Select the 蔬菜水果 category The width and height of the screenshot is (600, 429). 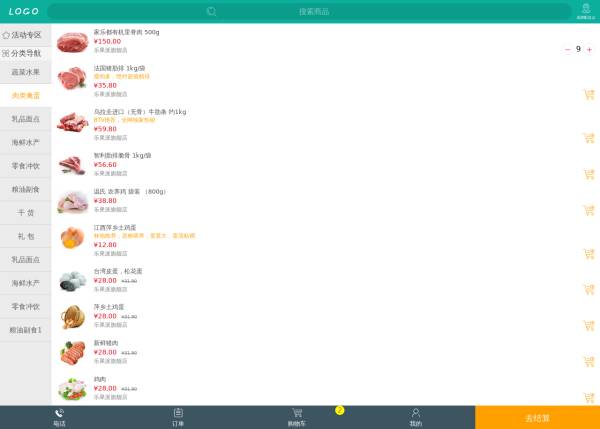click(25, 72)
